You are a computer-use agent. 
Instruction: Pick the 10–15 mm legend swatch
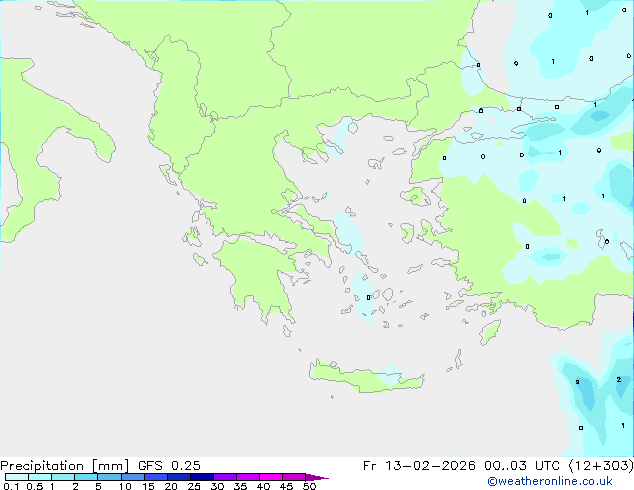point(133,477)
